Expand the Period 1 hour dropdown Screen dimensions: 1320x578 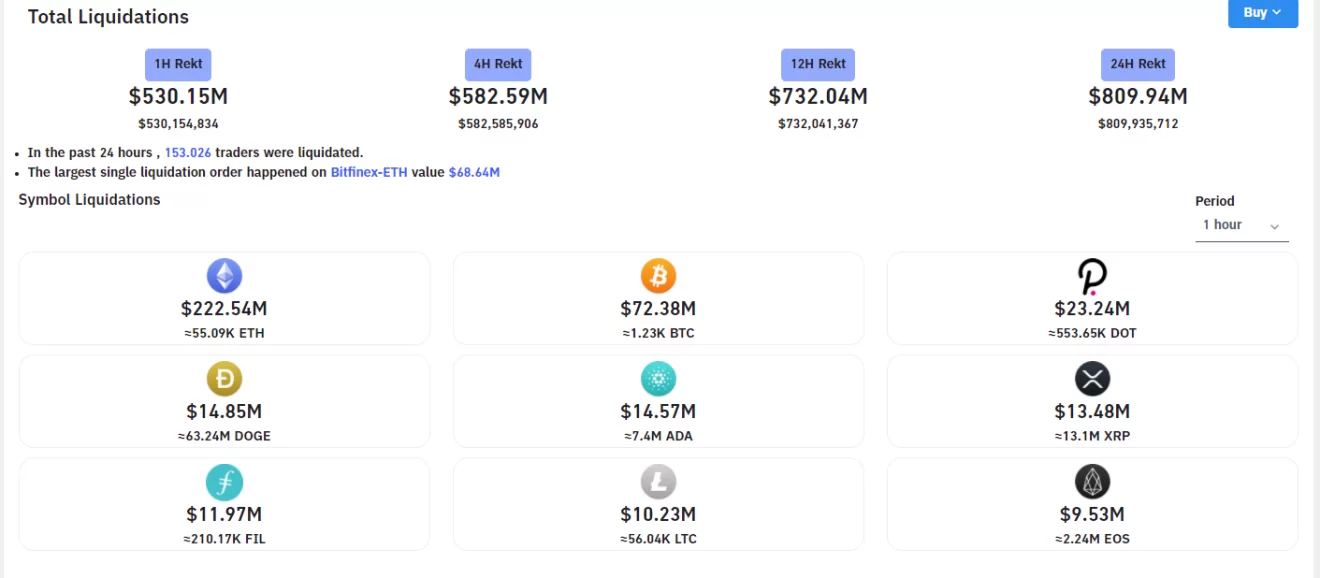tap(1241, 226)
